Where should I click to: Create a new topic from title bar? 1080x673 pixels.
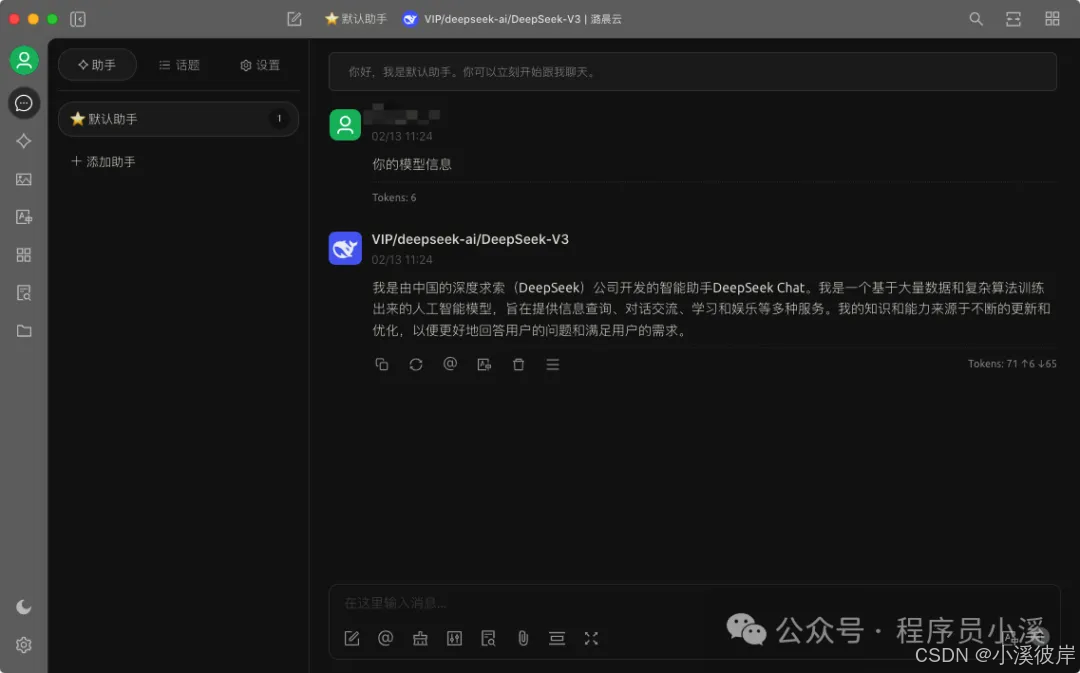[294, 19]
